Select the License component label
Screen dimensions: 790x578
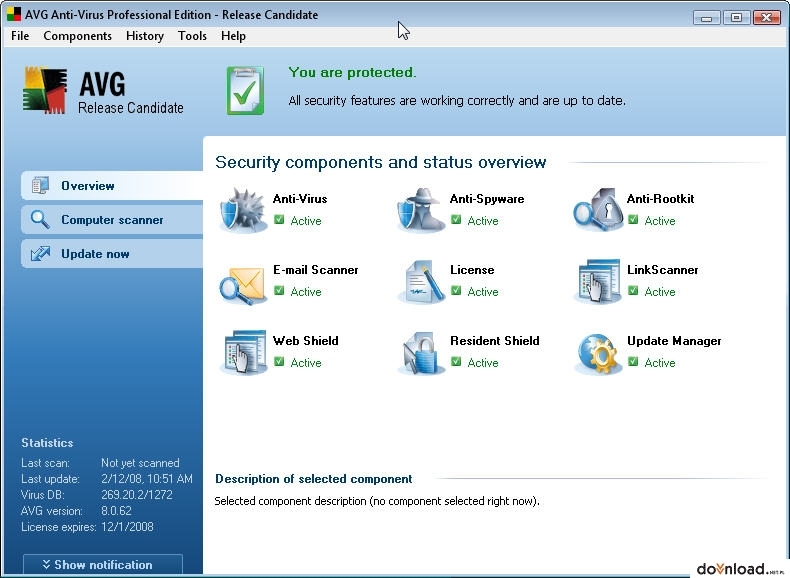click(472, 270)
